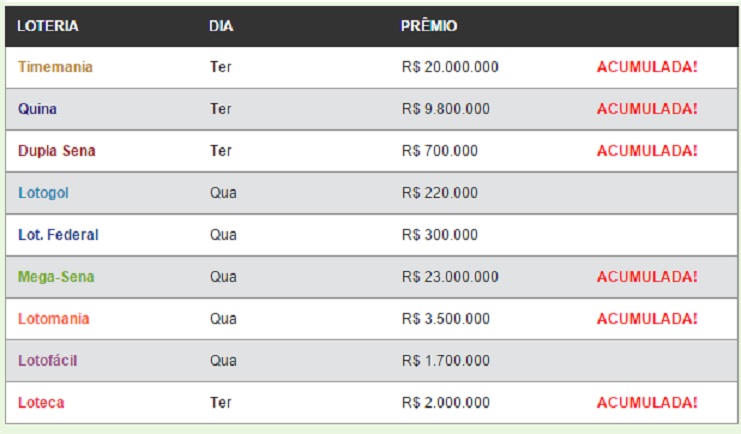Click the Mega-Sena ACUMULADA! label
This screenshot has width=741, height=434.
click(647, 277)
